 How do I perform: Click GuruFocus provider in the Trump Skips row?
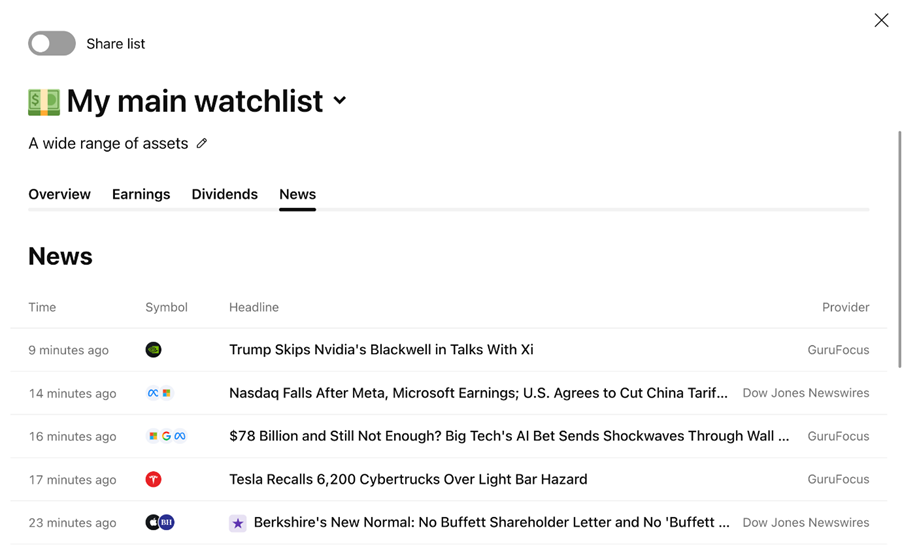[838, 350]
